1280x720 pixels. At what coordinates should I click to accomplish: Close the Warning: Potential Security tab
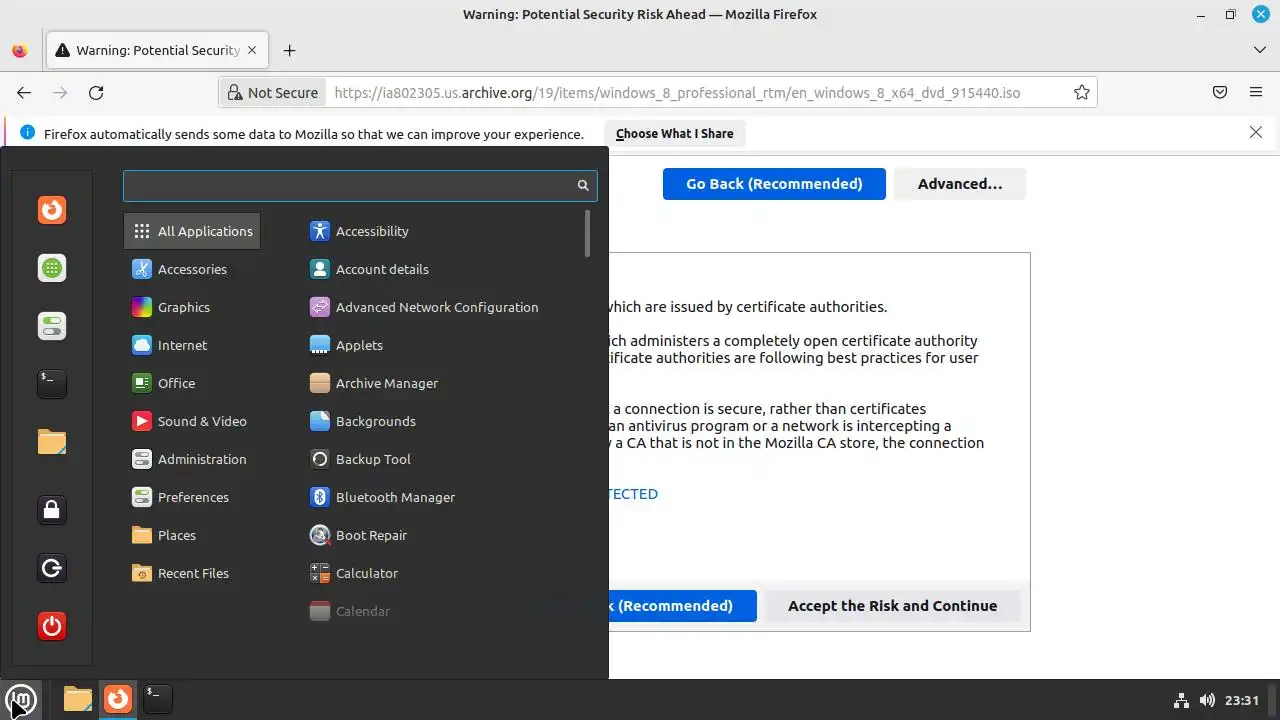pyautogui.click(x=252, y=50)
